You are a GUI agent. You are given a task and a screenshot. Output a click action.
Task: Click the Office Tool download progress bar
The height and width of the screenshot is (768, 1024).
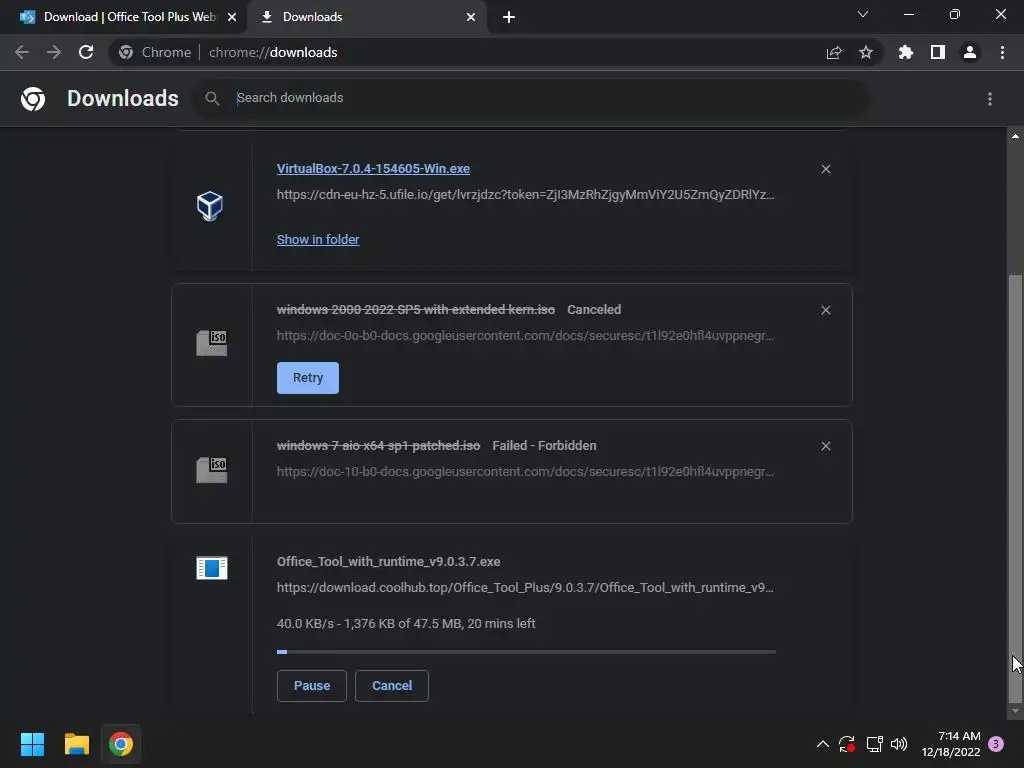(526, 652)
